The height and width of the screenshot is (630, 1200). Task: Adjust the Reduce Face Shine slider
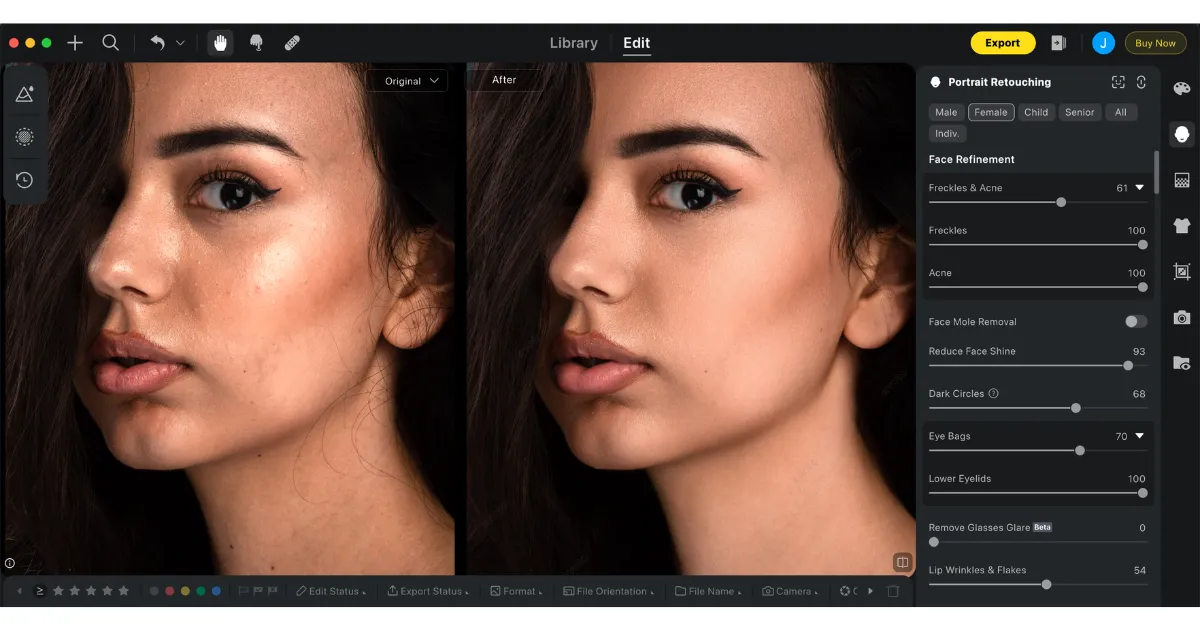point(1128,366)
